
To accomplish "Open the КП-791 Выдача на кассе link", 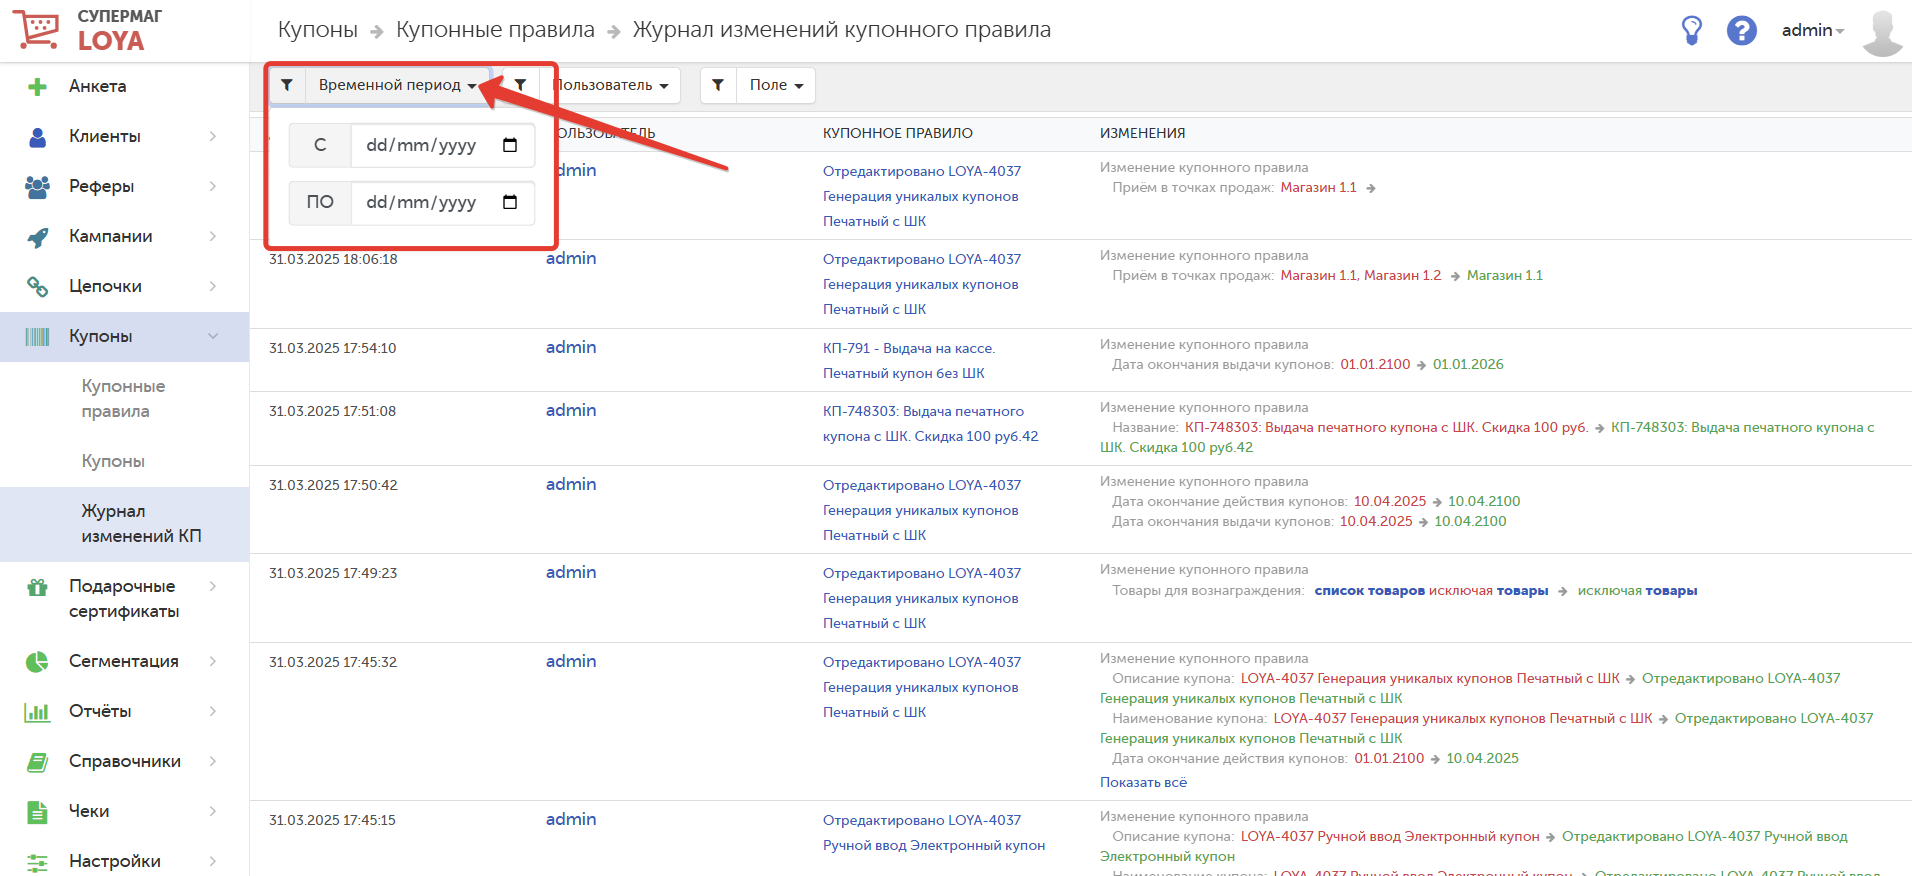I will (908, 348).
